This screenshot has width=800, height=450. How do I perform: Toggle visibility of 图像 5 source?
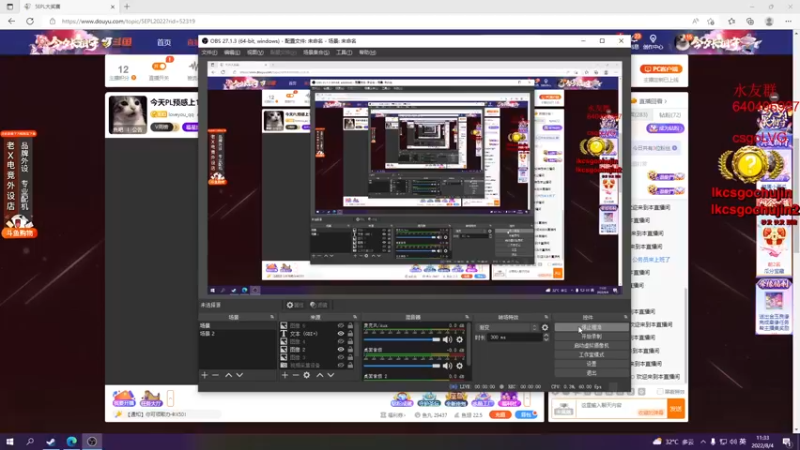point(341,326)
